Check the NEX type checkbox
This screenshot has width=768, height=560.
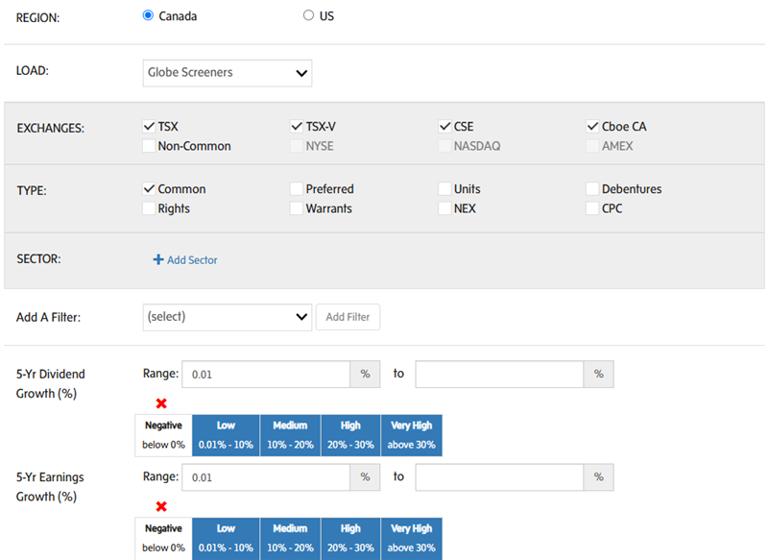[445, 208]
